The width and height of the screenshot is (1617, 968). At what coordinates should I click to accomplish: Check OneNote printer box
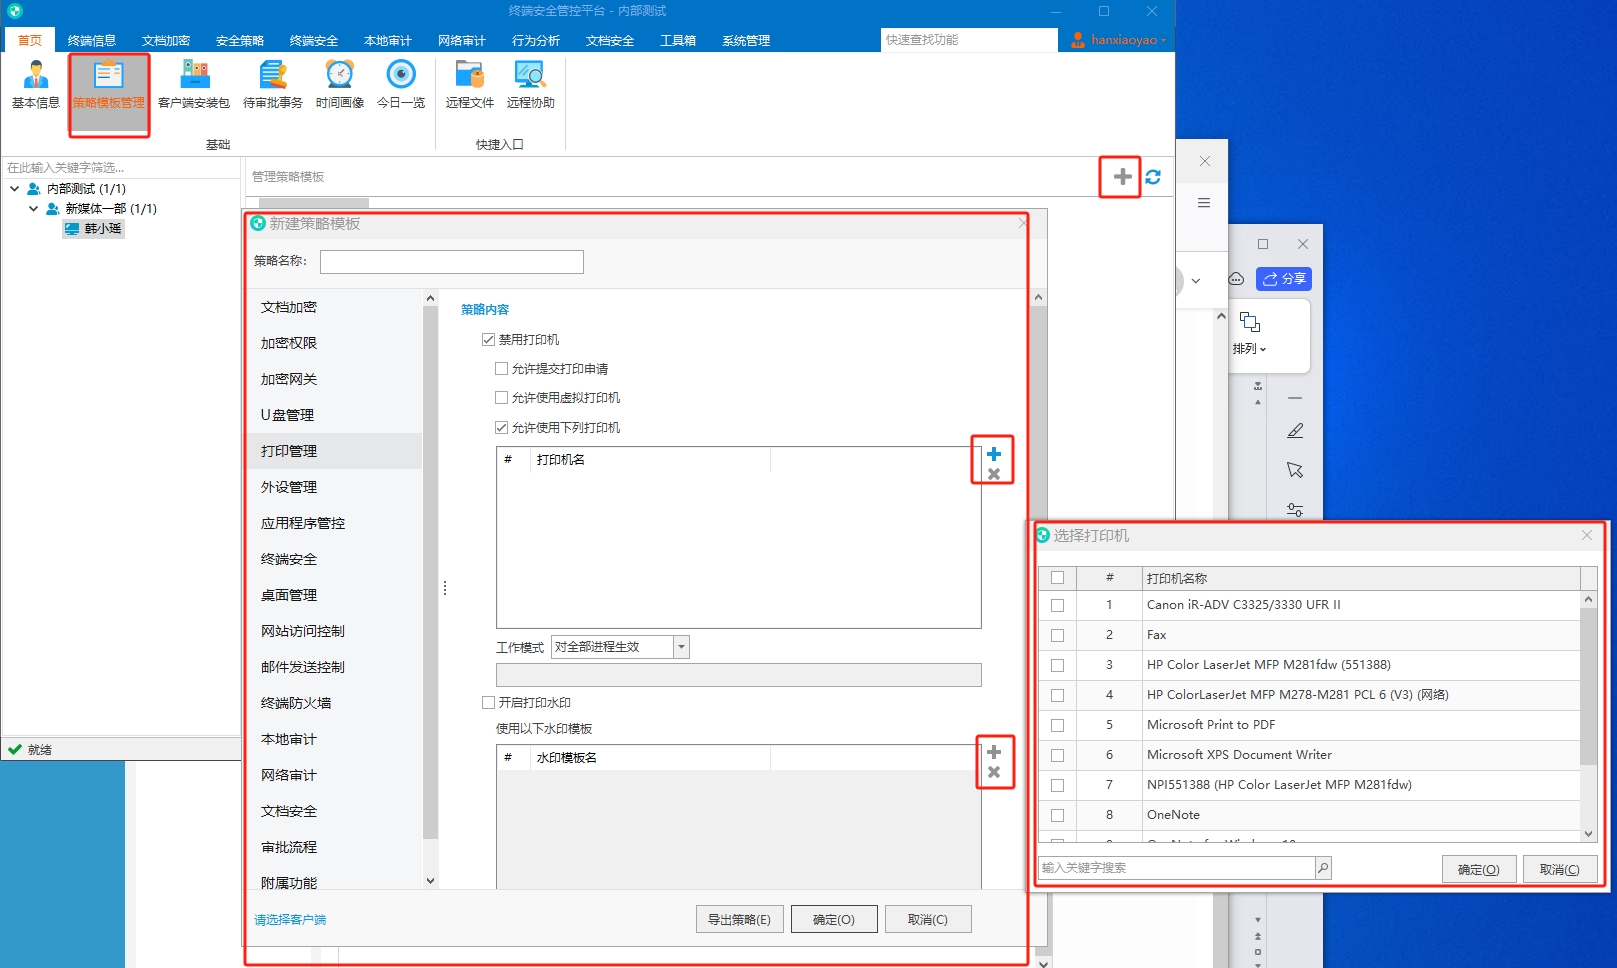pyautogui.click(x=1057, y=815)
